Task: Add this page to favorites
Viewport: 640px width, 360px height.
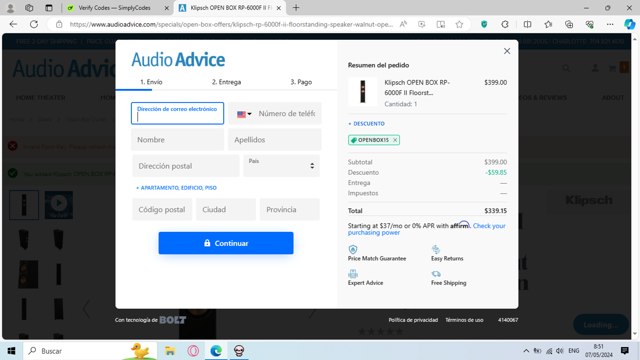Action: click(459, 24)
